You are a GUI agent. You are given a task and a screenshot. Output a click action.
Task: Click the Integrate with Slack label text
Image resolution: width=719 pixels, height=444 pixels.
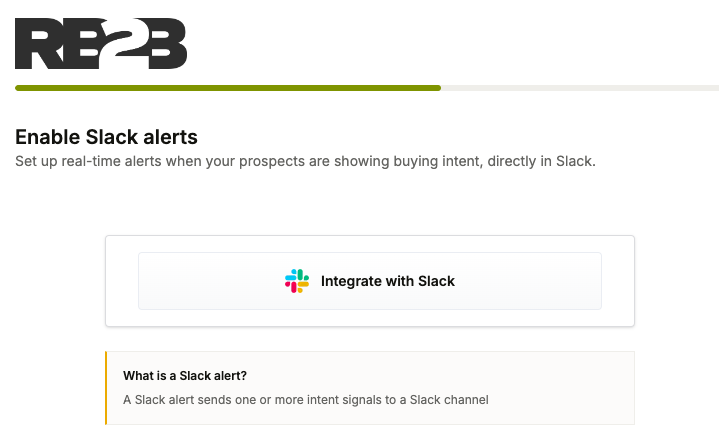point(388,281)
